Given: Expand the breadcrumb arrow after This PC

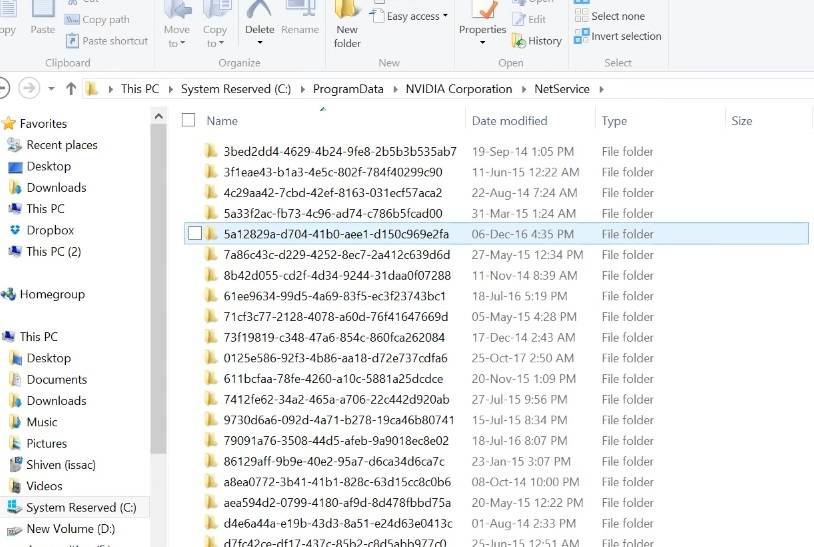Looking at the screenshot, I should tap(170, 89).
